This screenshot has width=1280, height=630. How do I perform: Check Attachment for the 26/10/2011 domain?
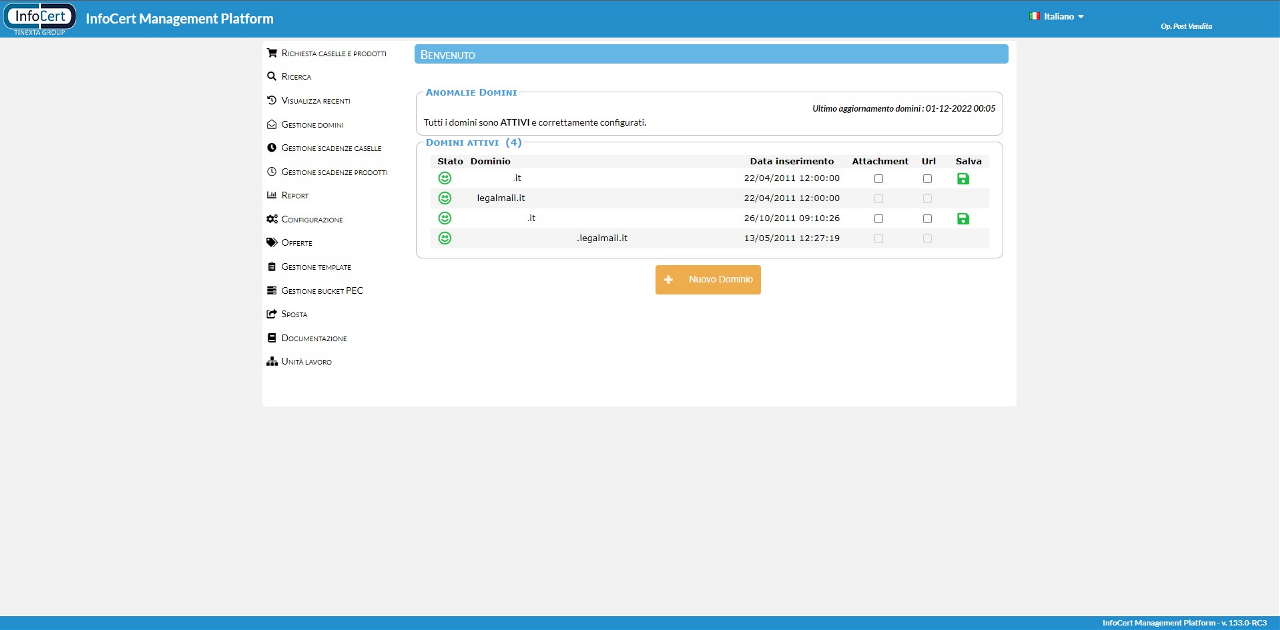(x=879, y=218)
